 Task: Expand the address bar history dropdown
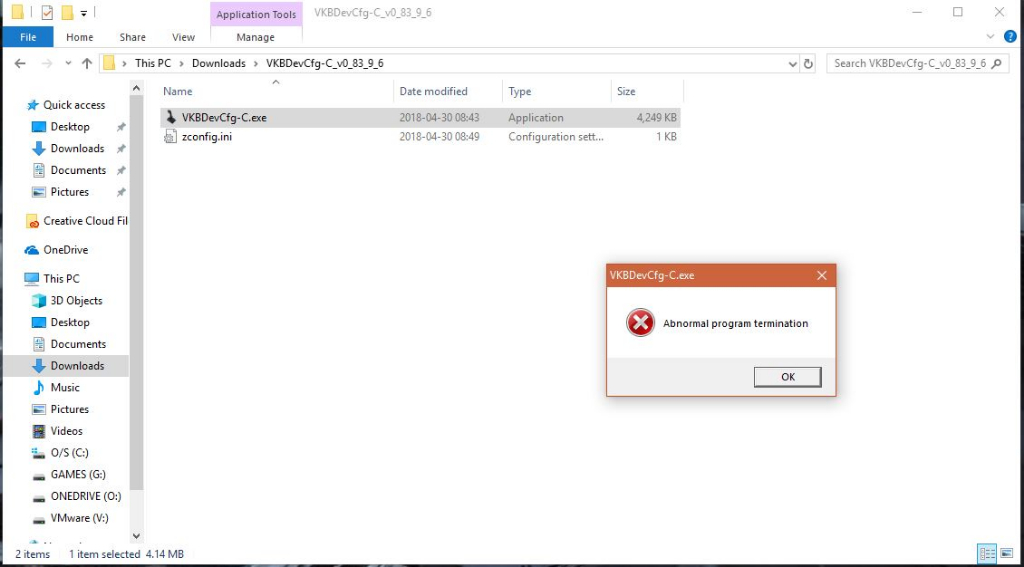click(x=792, y=64)
